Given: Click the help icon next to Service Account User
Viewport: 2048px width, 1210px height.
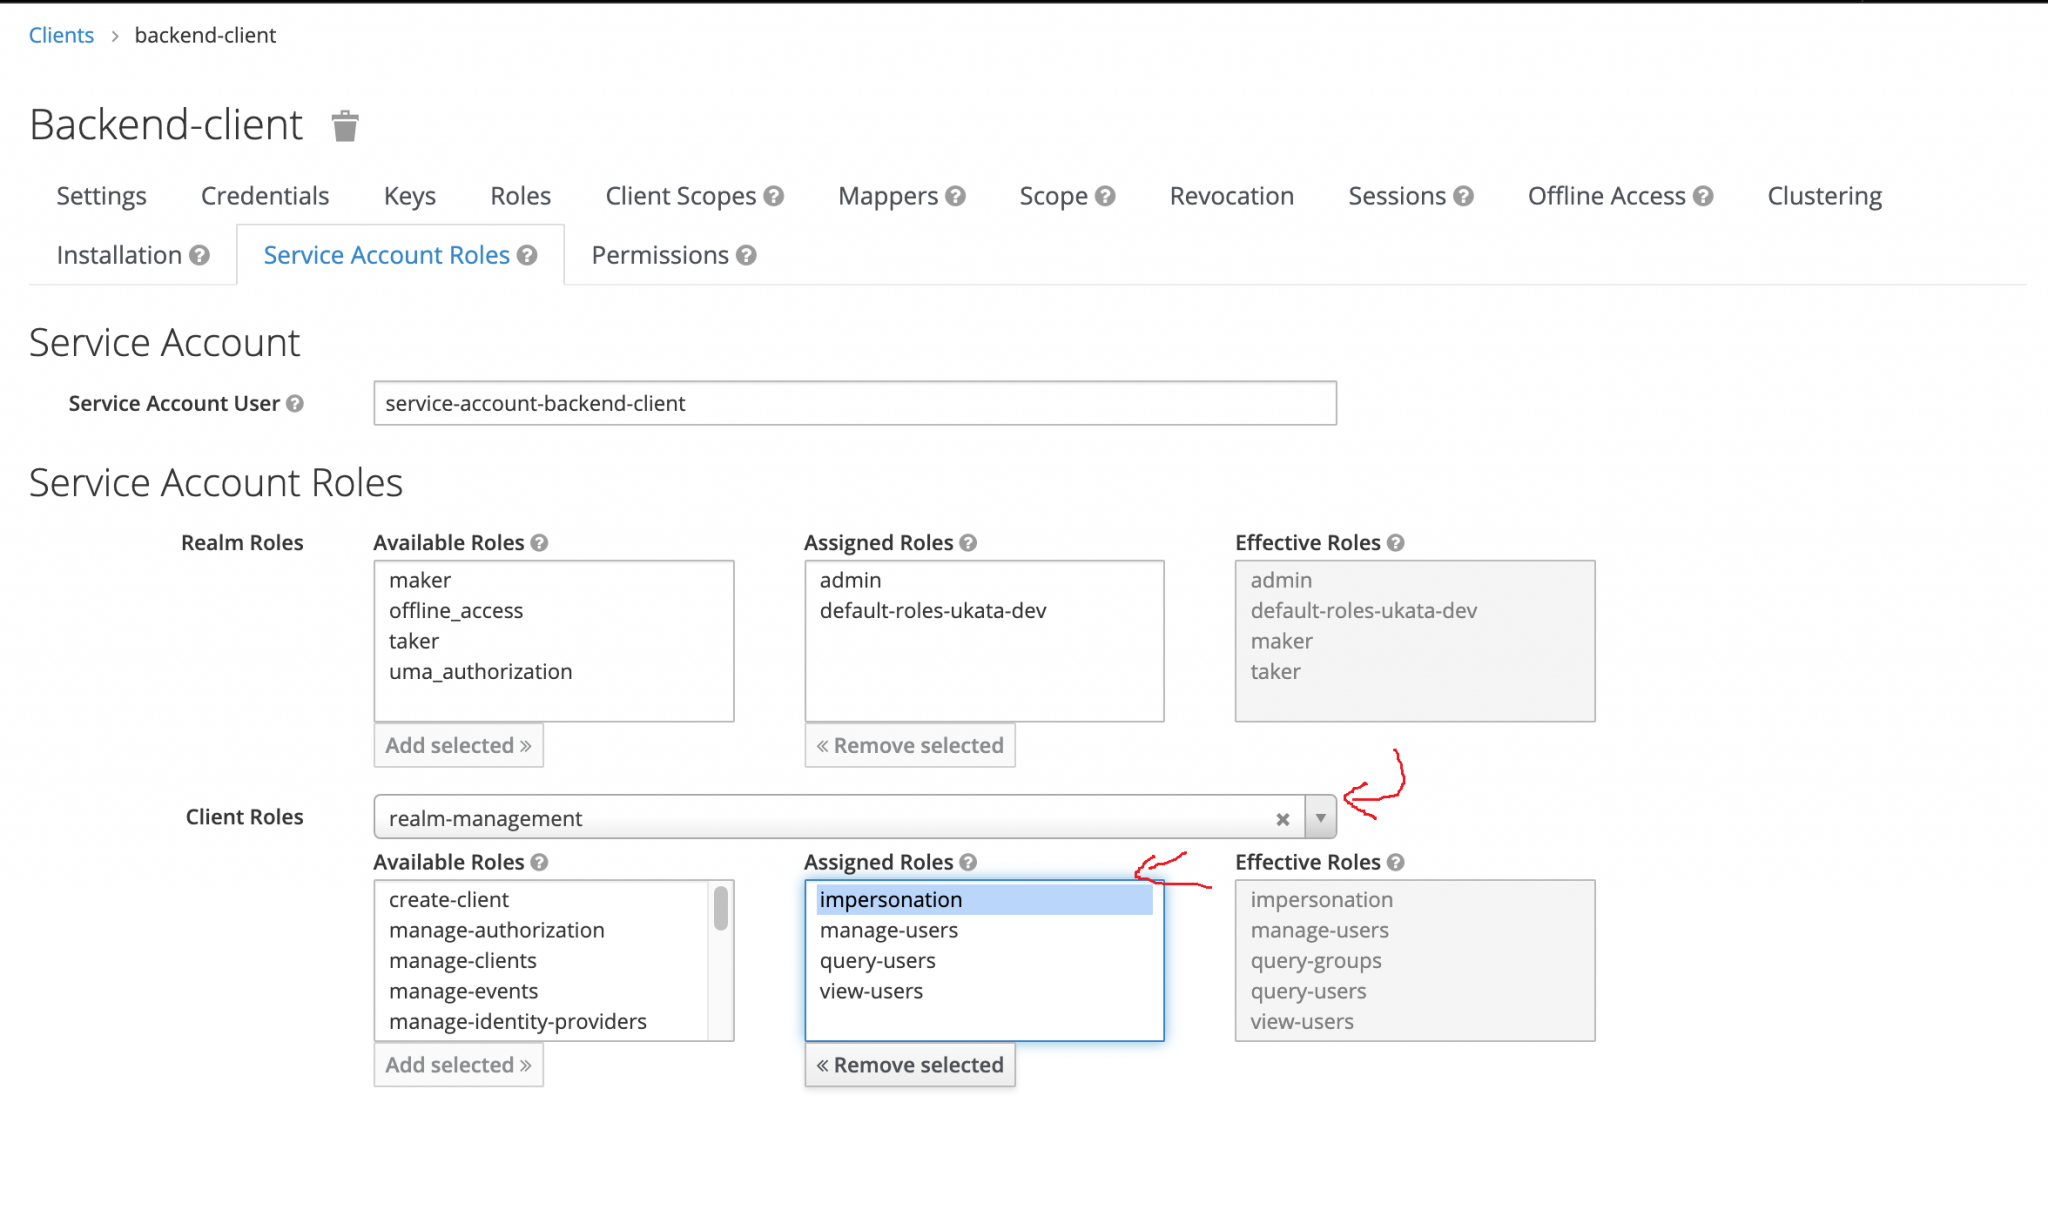Looking at the screenshot, I should tap(294, 404).
